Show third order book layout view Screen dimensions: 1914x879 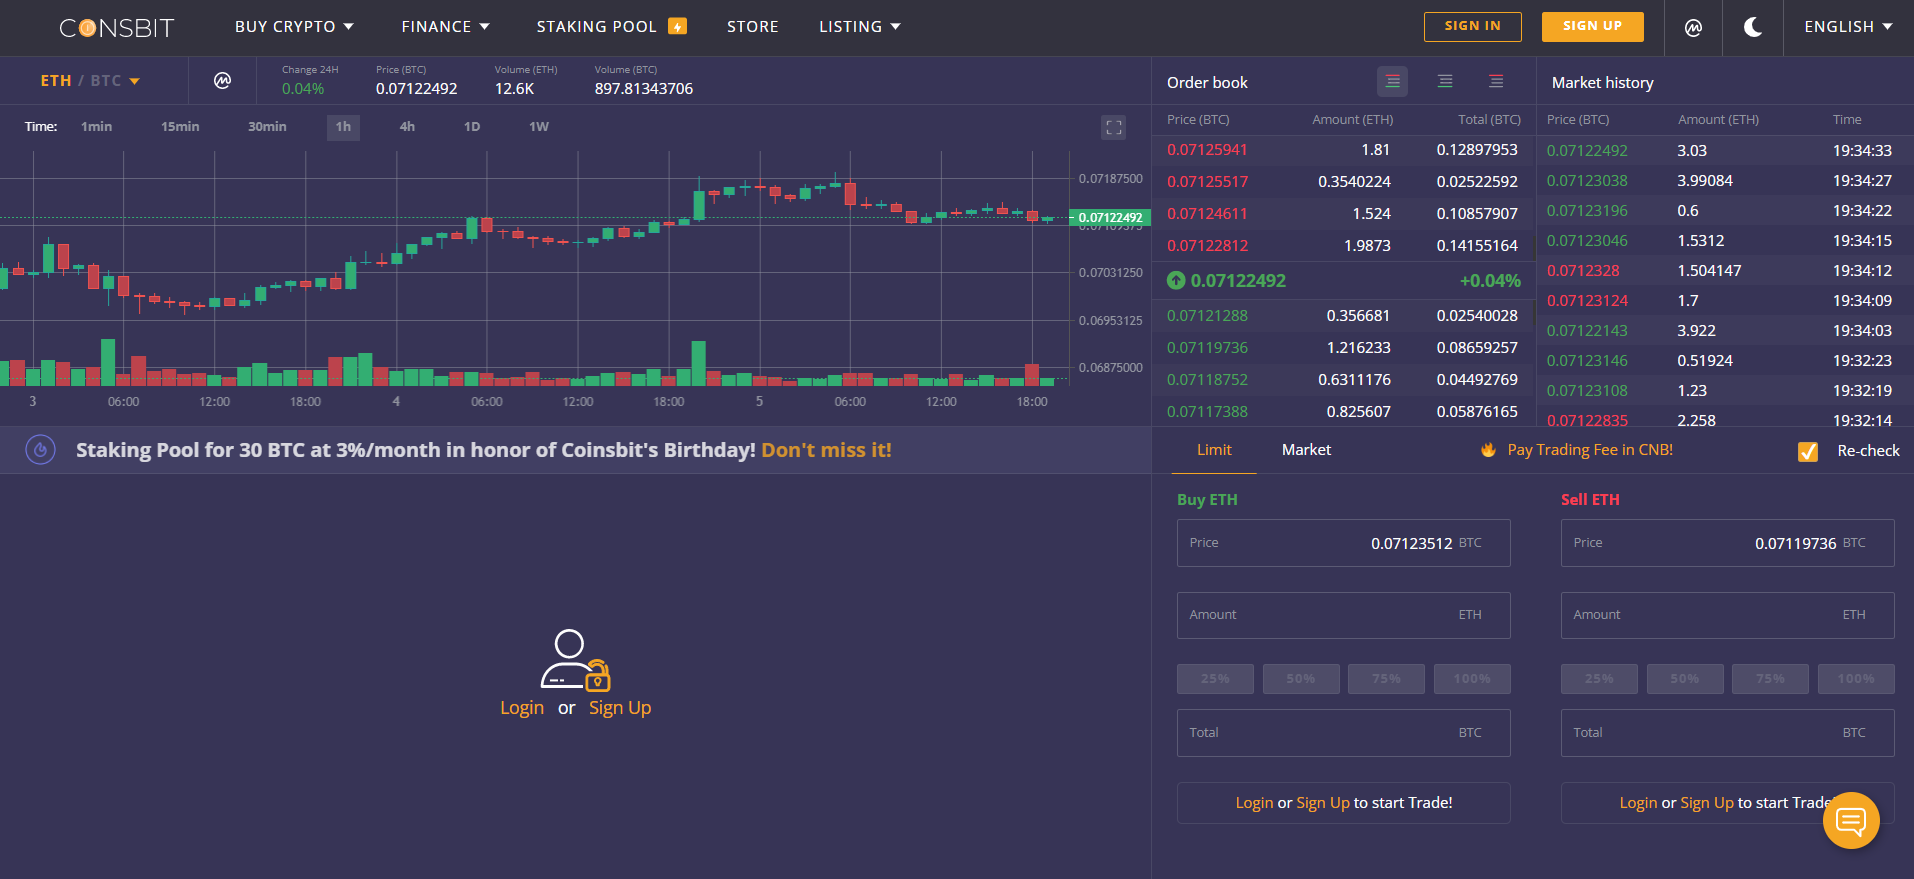pos(1496,81)
